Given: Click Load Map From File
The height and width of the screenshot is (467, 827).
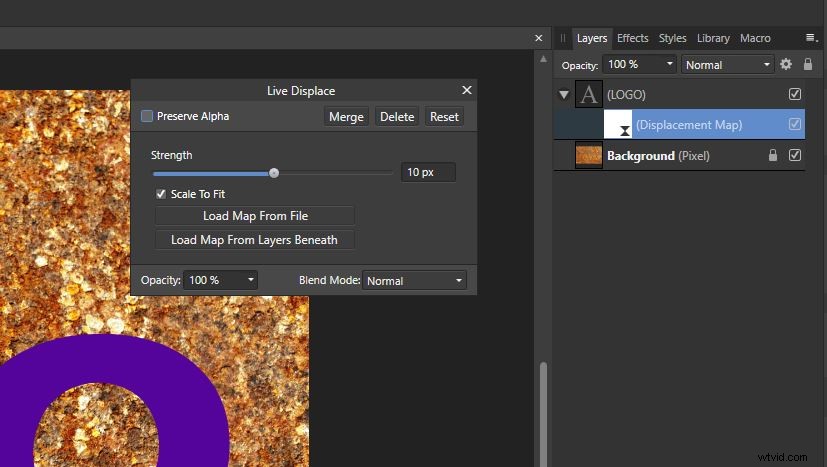Looking at the screenshot, I should click(255, 215).
